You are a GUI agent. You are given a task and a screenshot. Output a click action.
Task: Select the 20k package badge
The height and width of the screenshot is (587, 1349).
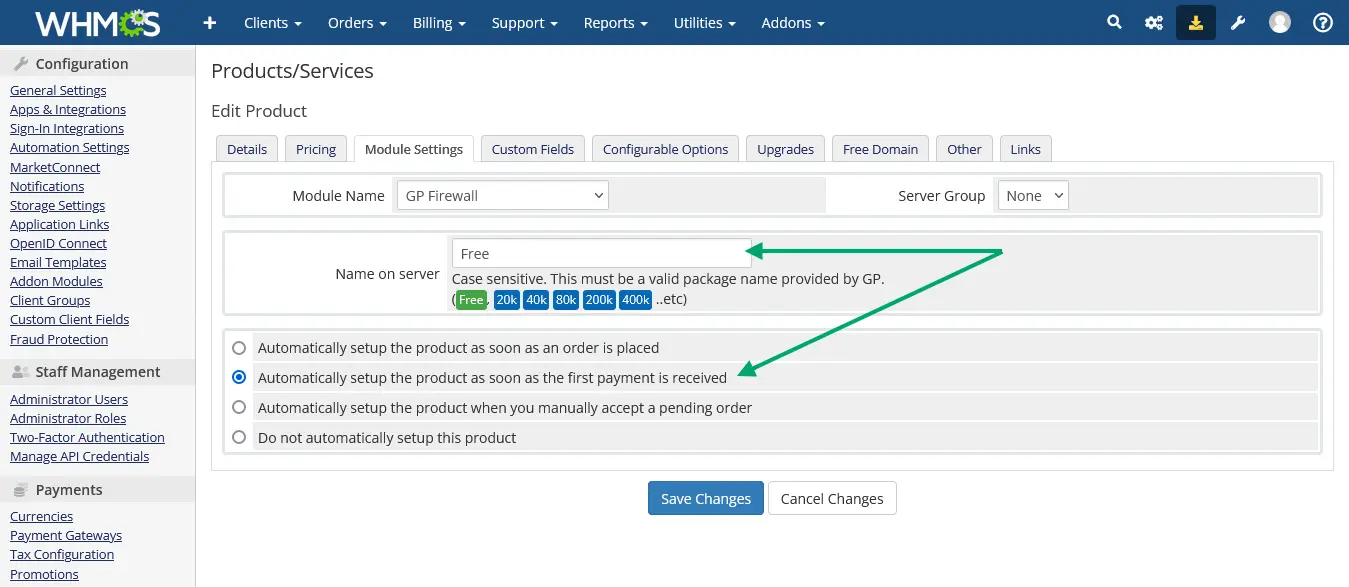507,300
